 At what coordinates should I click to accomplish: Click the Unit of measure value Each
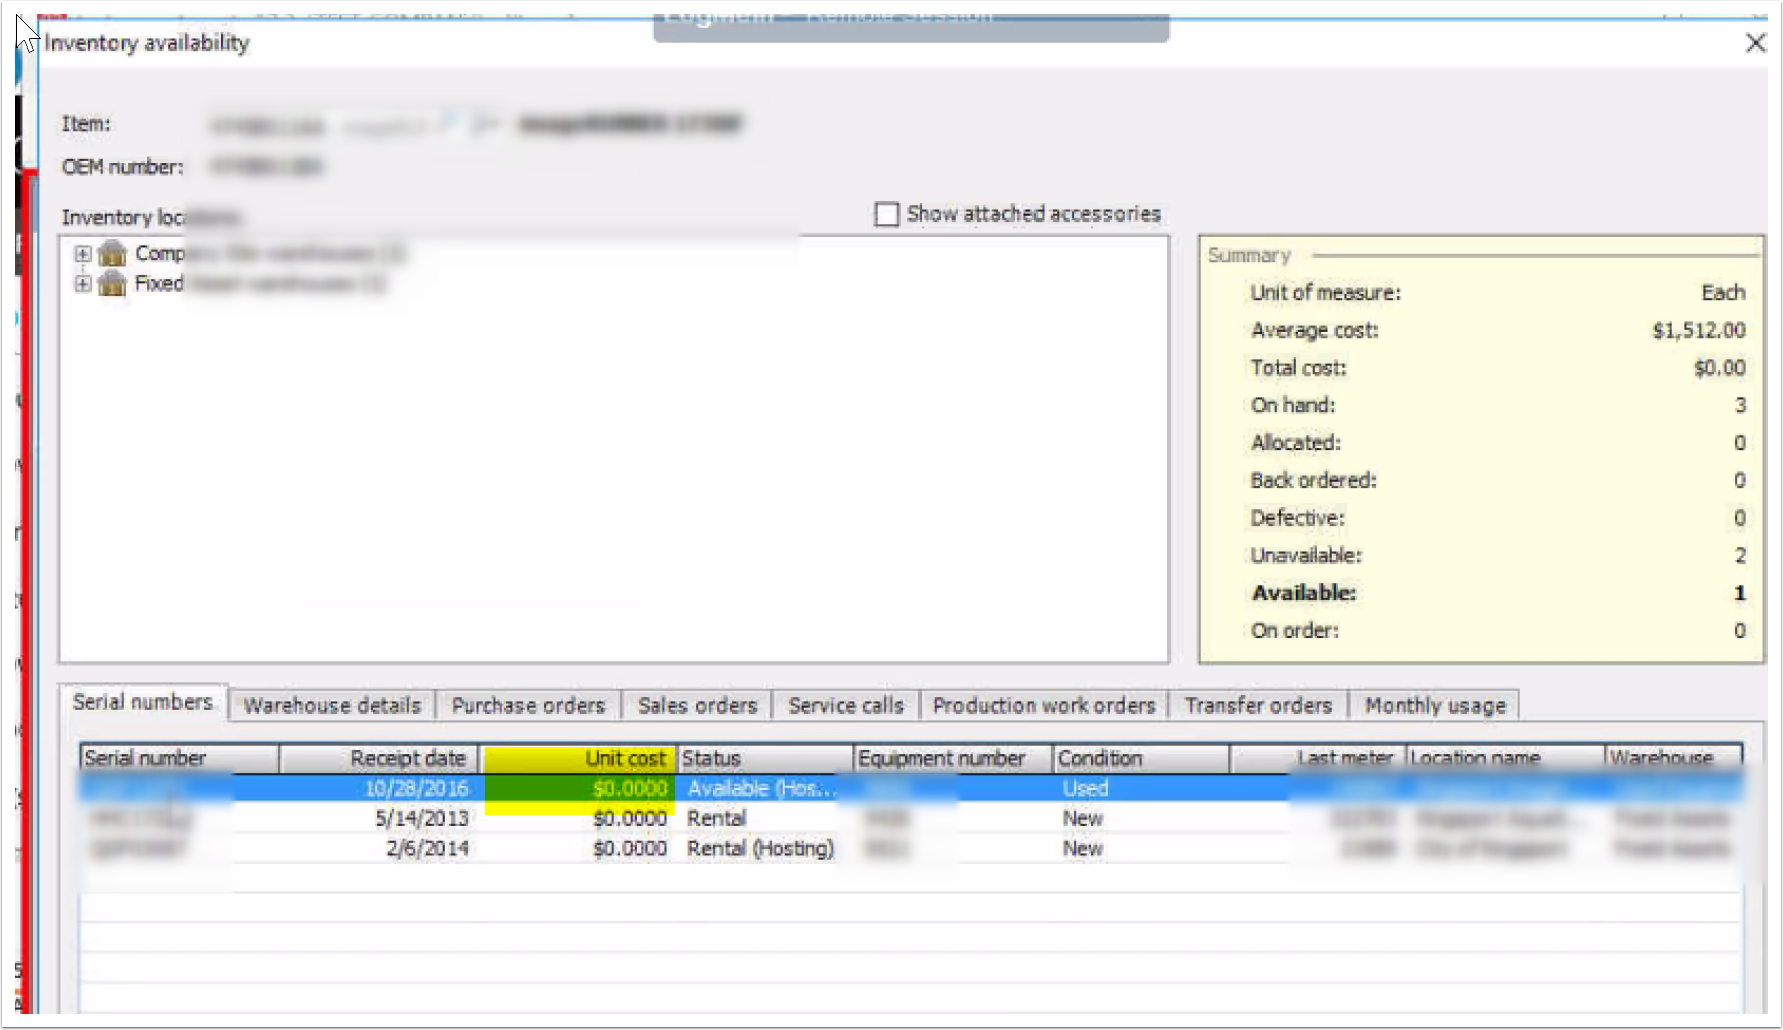pos(1724,293)
